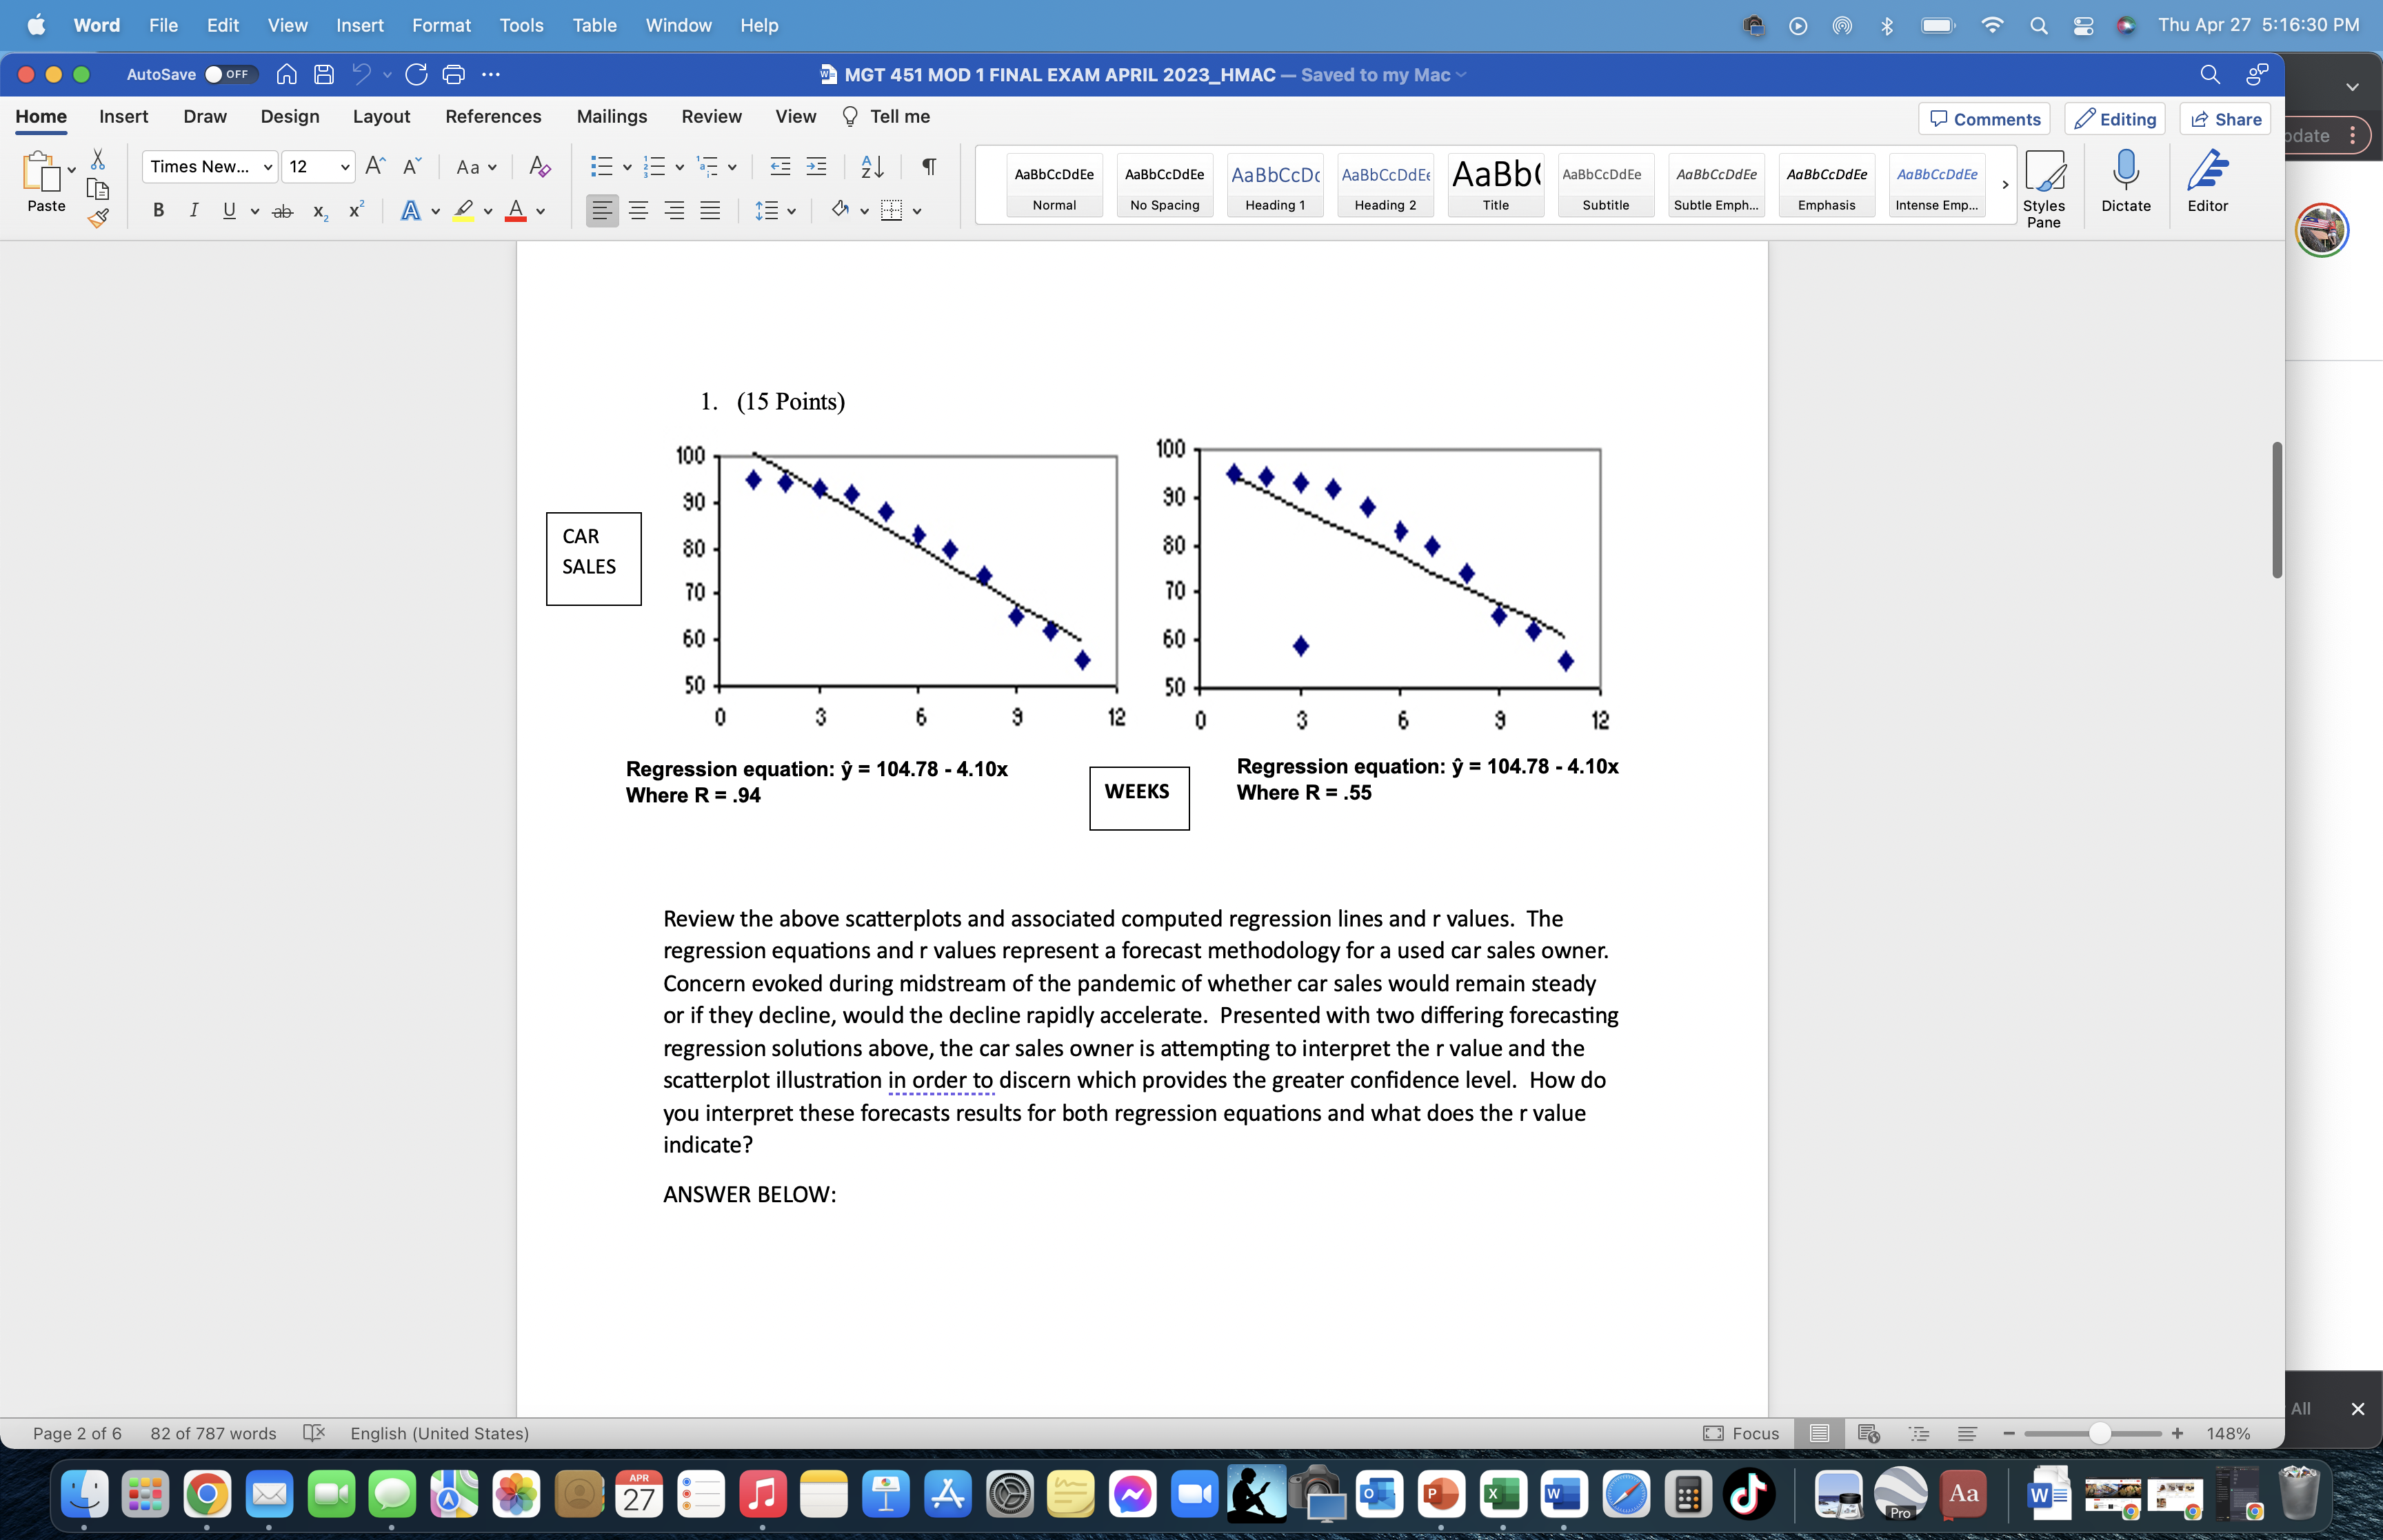Select the References ribbon tab
This screenshot has height=1540, width=2383.
coord(492,116)
